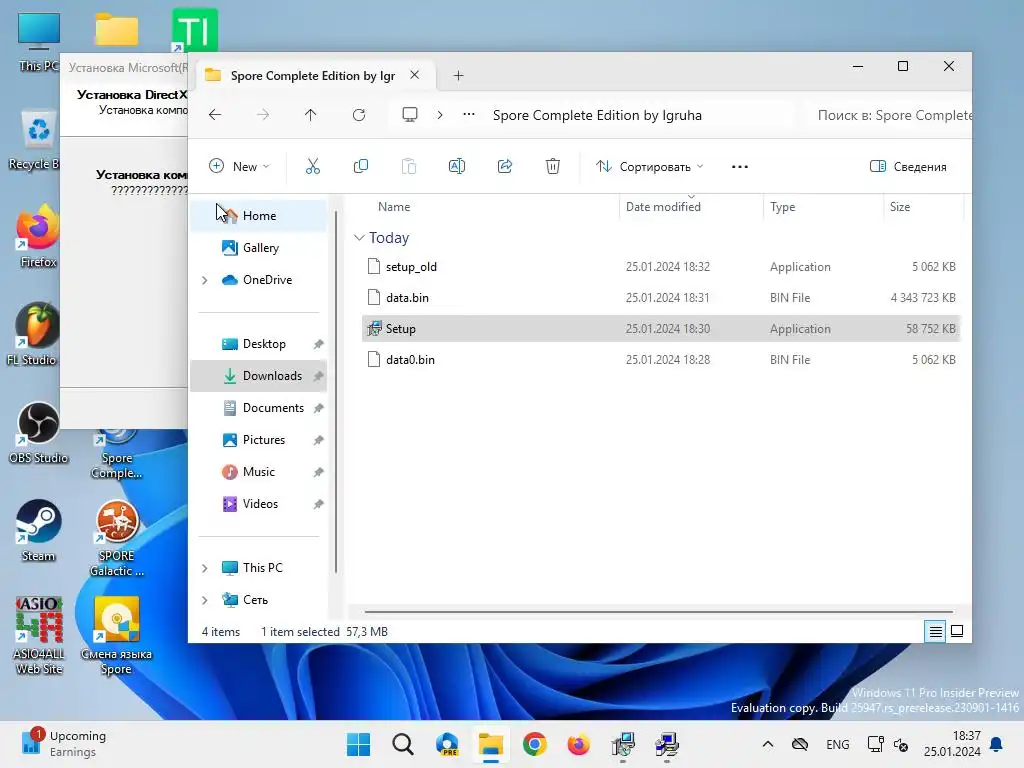Open a new Explorer tab with plus
Screen dimensions: 1024x768
coord(458,76)
